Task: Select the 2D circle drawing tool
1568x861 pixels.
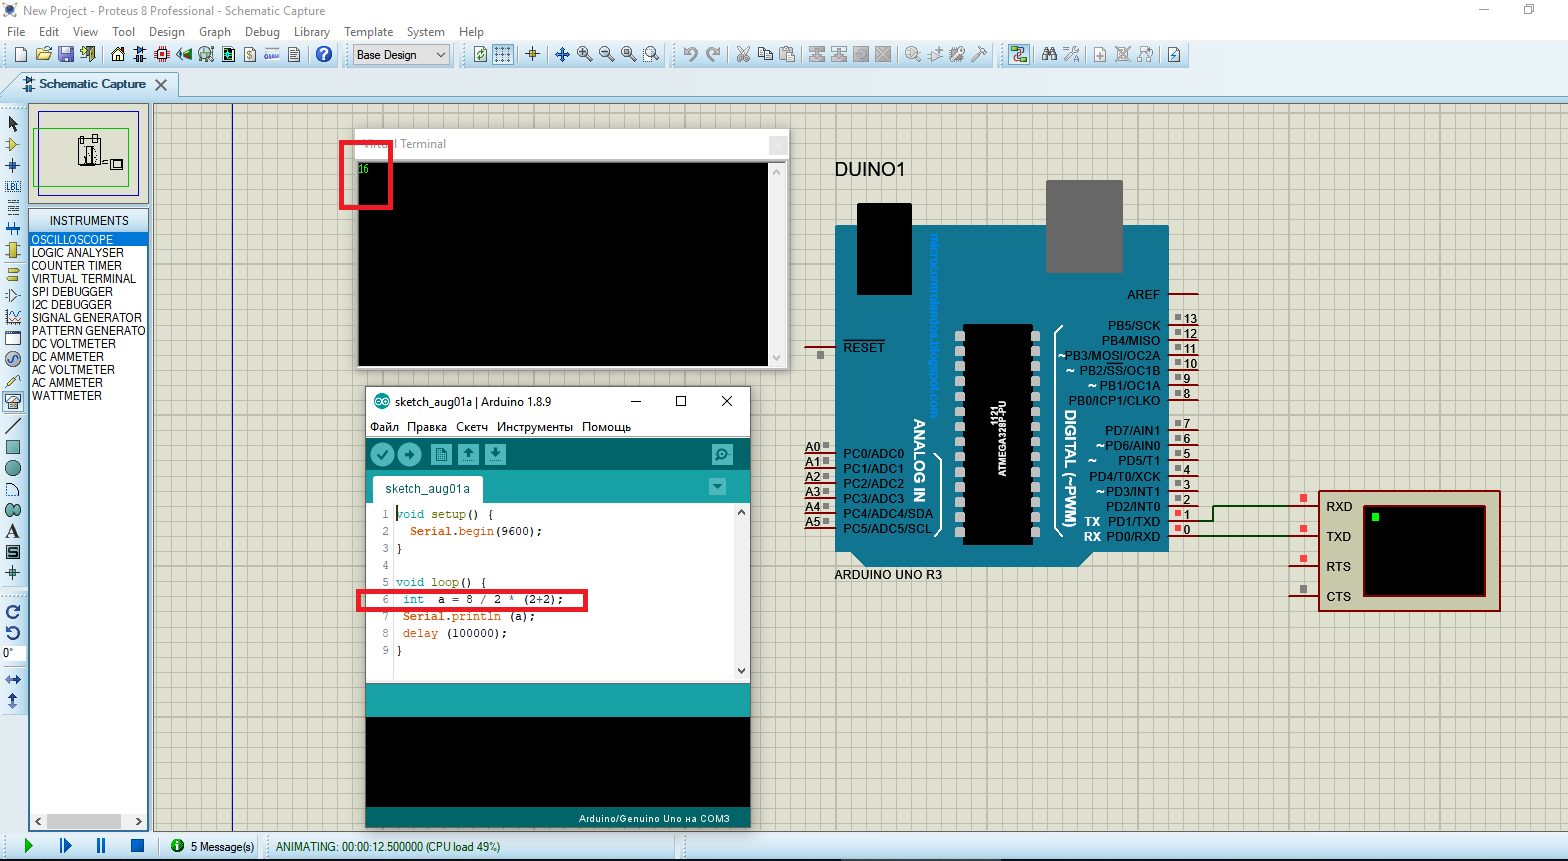Action: pos(13,468)
